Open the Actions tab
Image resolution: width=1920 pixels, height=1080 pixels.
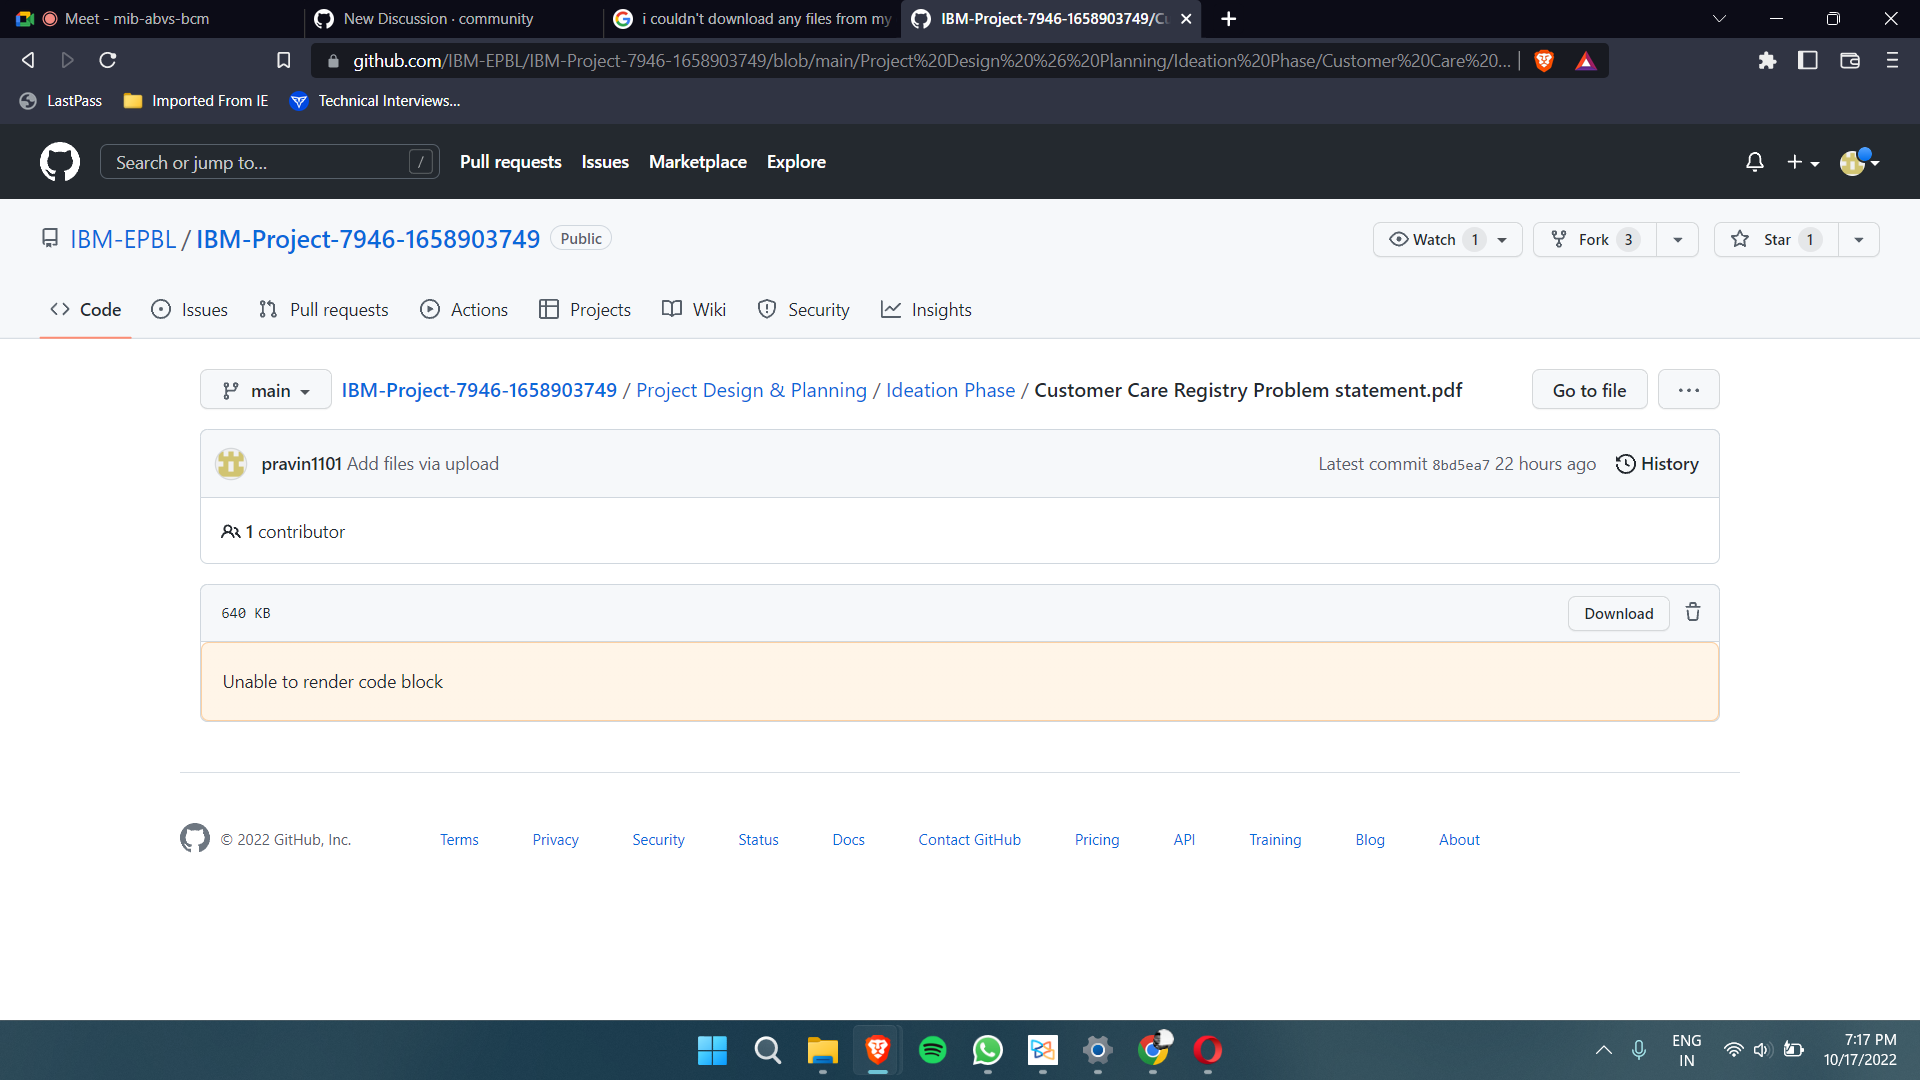pos(464,310)
